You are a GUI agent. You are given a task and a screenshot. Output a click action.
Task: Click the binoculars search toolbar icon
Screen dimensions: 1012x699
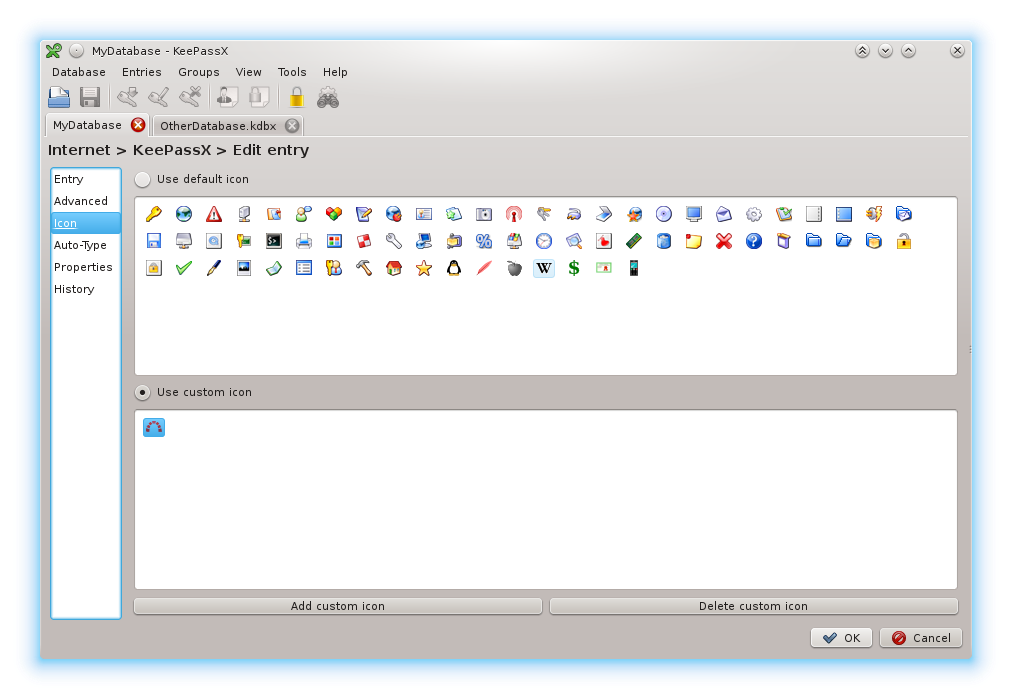(328, 97)
